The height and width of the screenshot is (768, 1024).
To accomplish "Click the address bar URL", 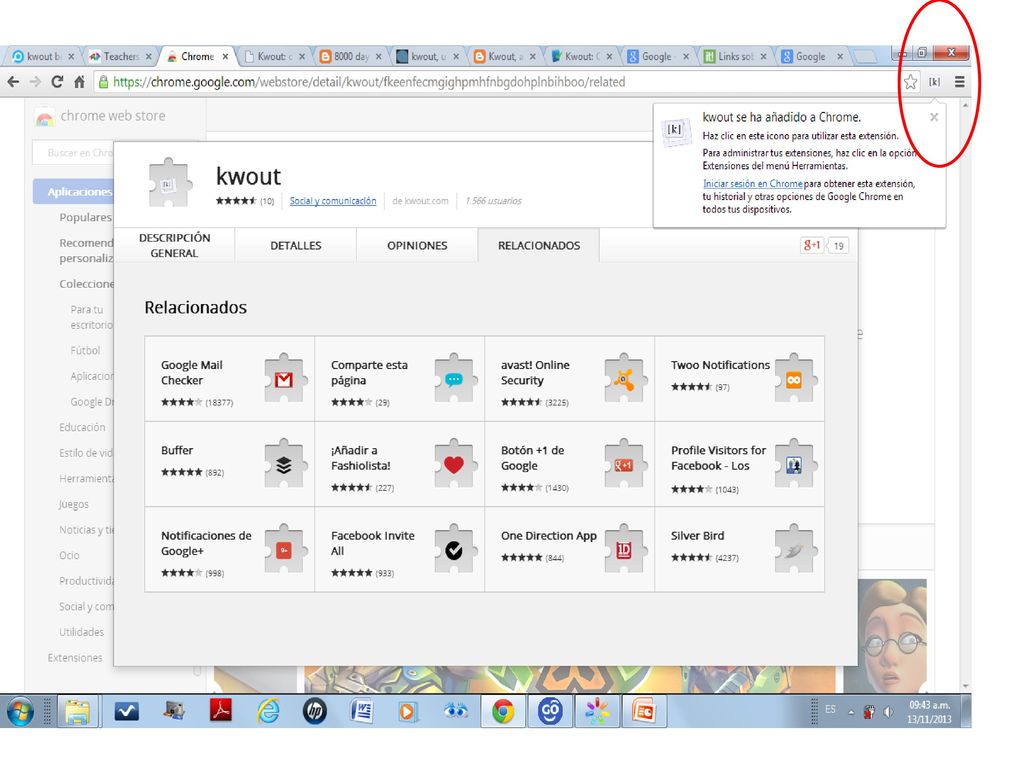I will coord(369,82).
